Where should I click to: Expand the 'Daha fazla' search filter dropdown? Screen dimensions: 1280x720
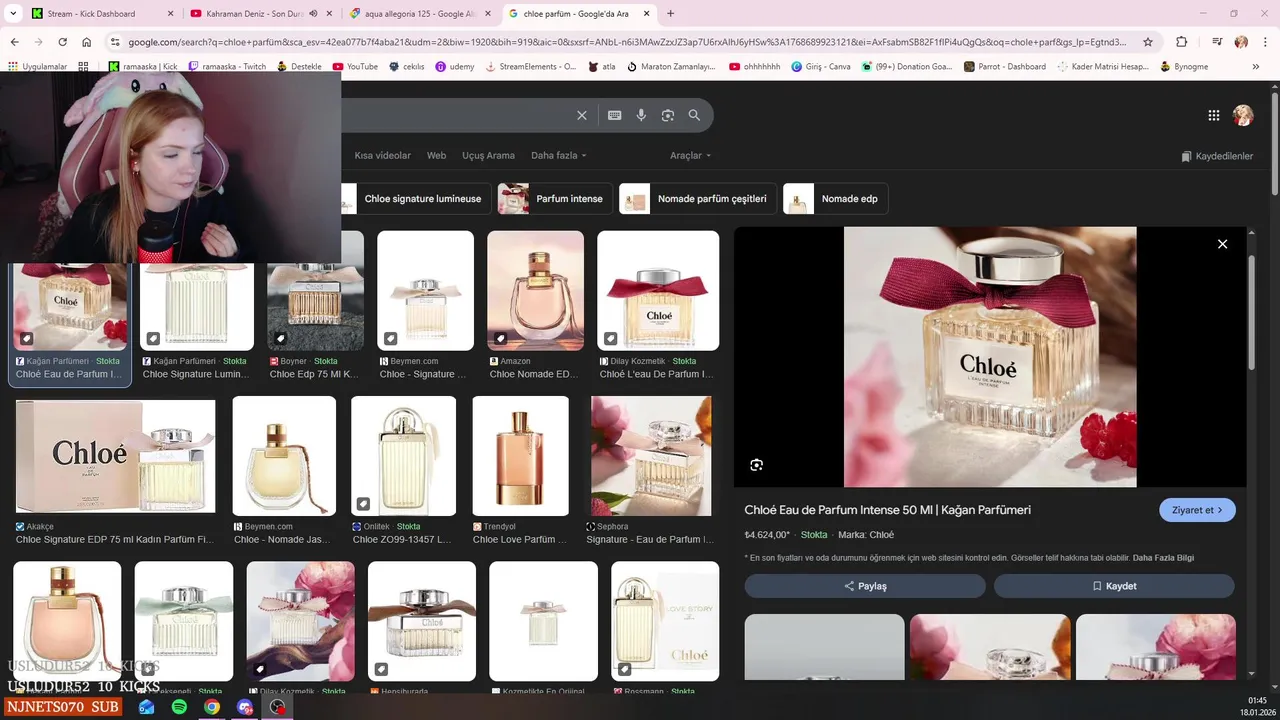(558, 156)
